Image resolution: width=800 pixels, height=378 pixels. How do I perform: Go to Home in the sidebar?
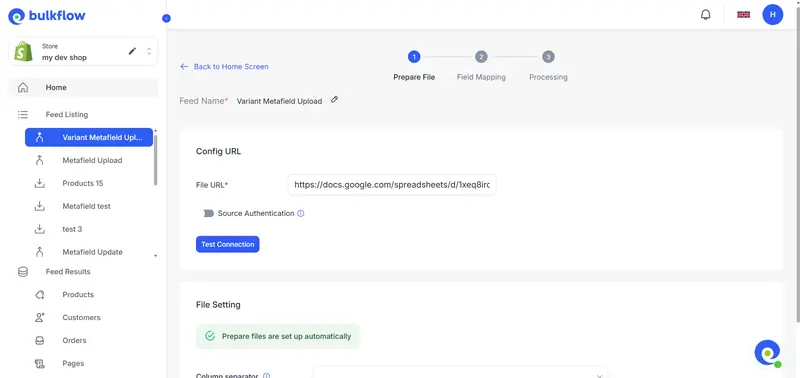pos(83,87)
